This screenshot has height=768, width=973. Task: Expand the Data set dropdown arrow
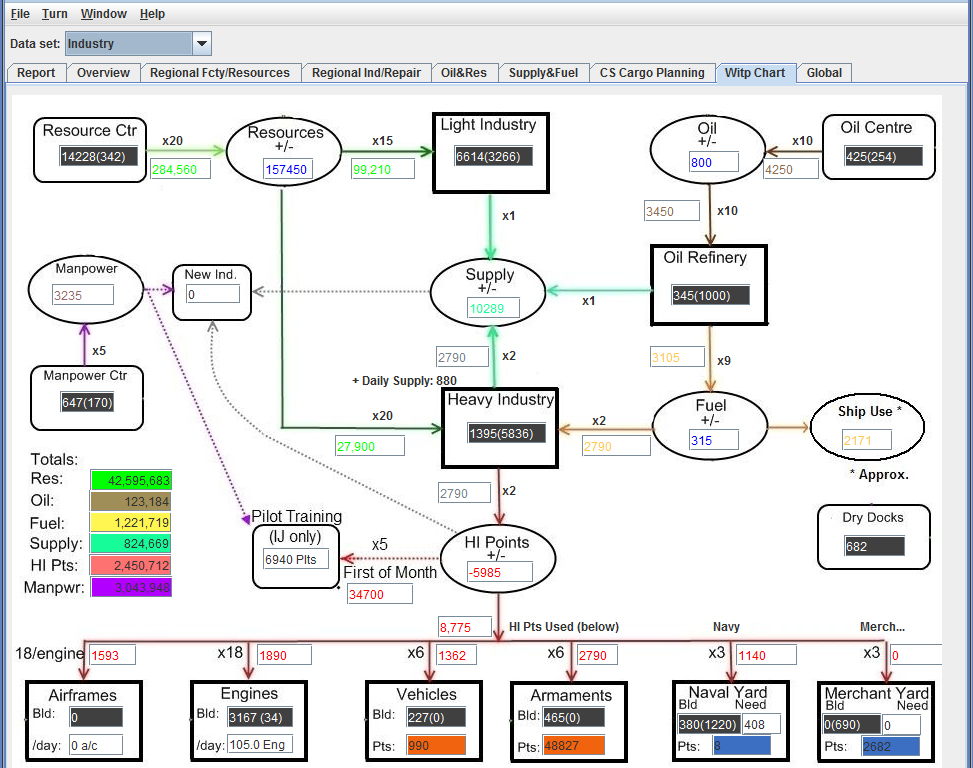pyautogui.click(x=202, y=43)
